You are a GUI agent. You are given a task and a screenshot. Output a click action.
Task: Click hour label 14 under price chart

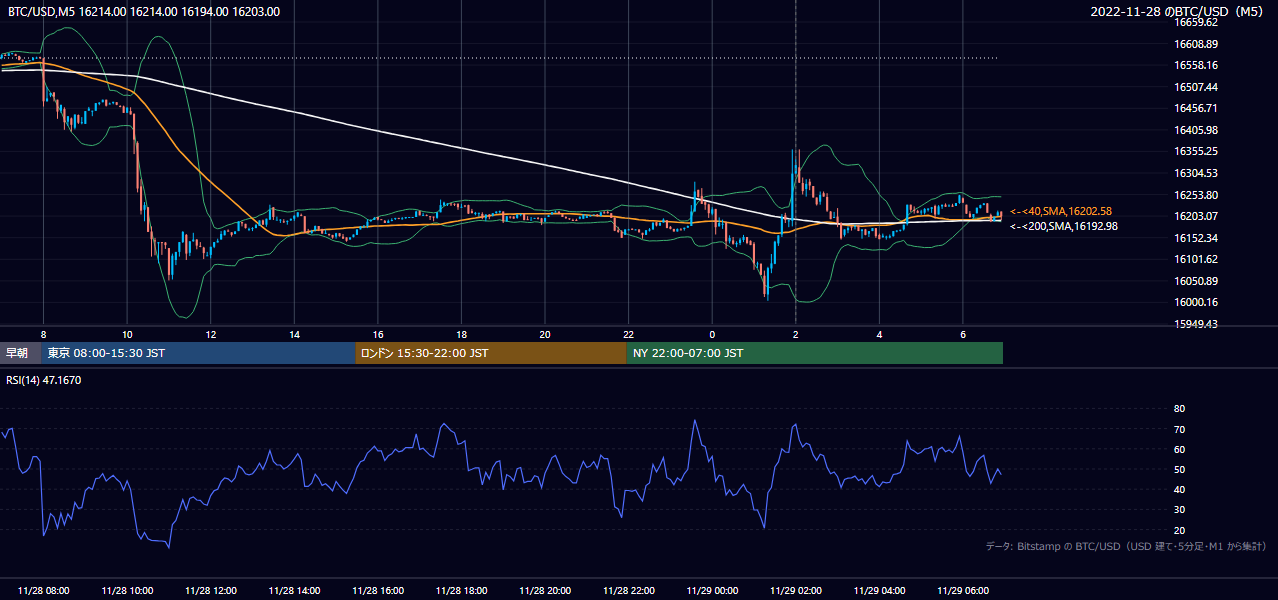click(x=295, y=333)
